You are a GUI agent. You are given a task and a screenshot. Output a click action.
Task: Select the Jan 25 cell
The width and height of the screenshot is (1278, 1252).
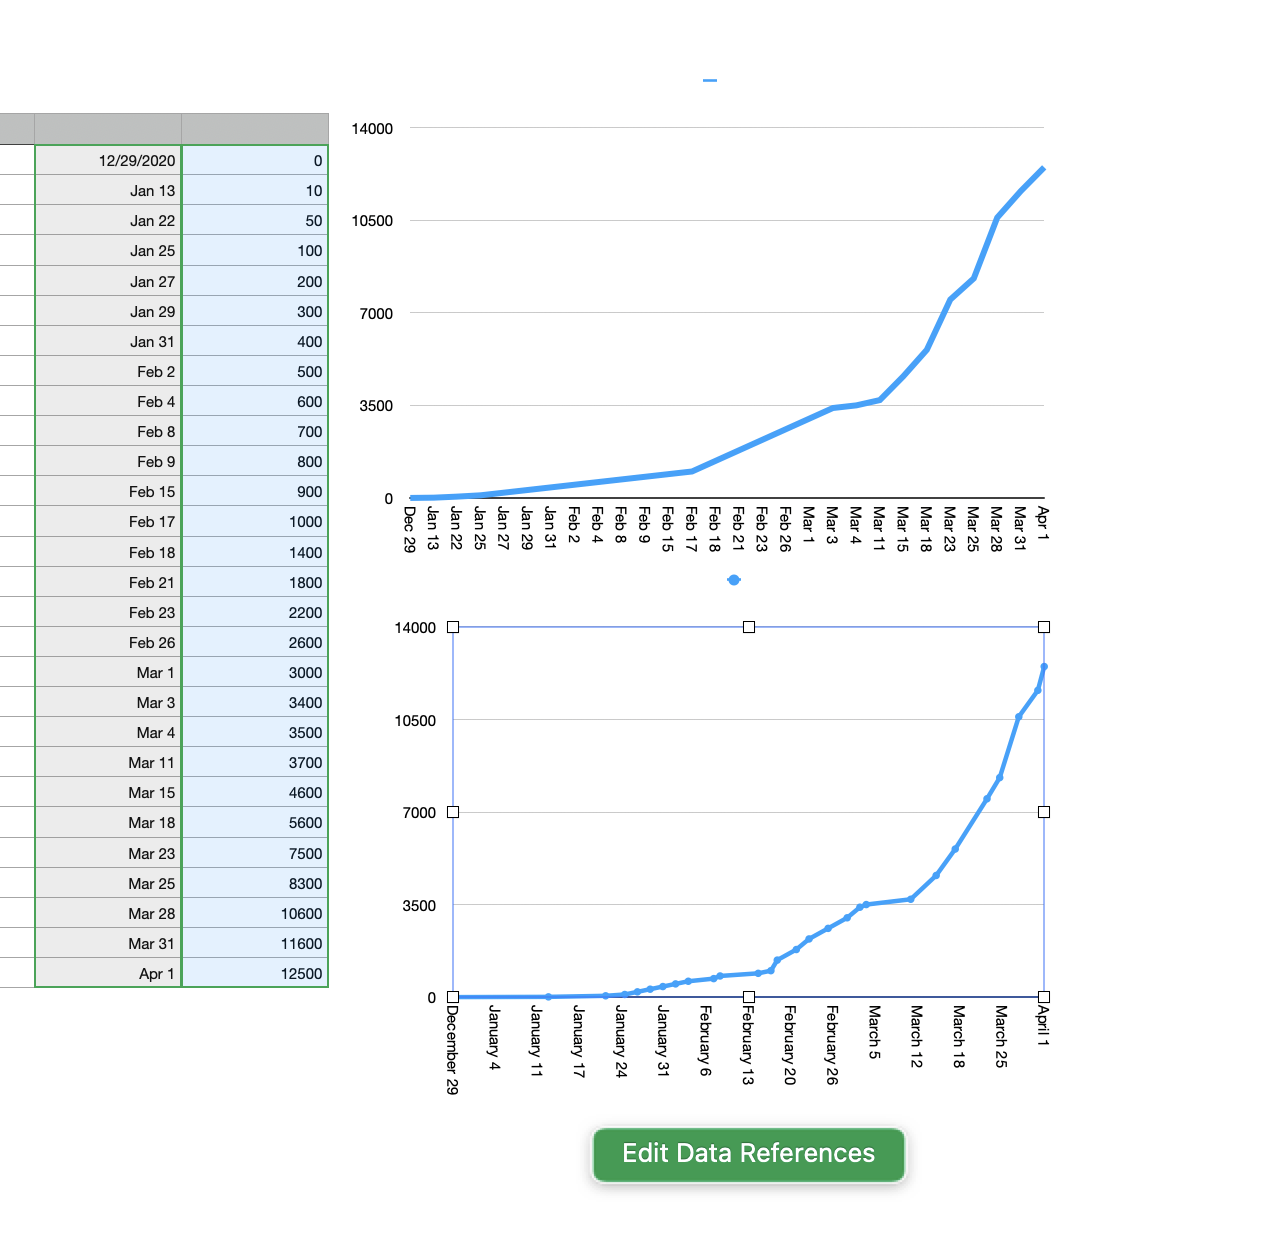coord(108,250)
